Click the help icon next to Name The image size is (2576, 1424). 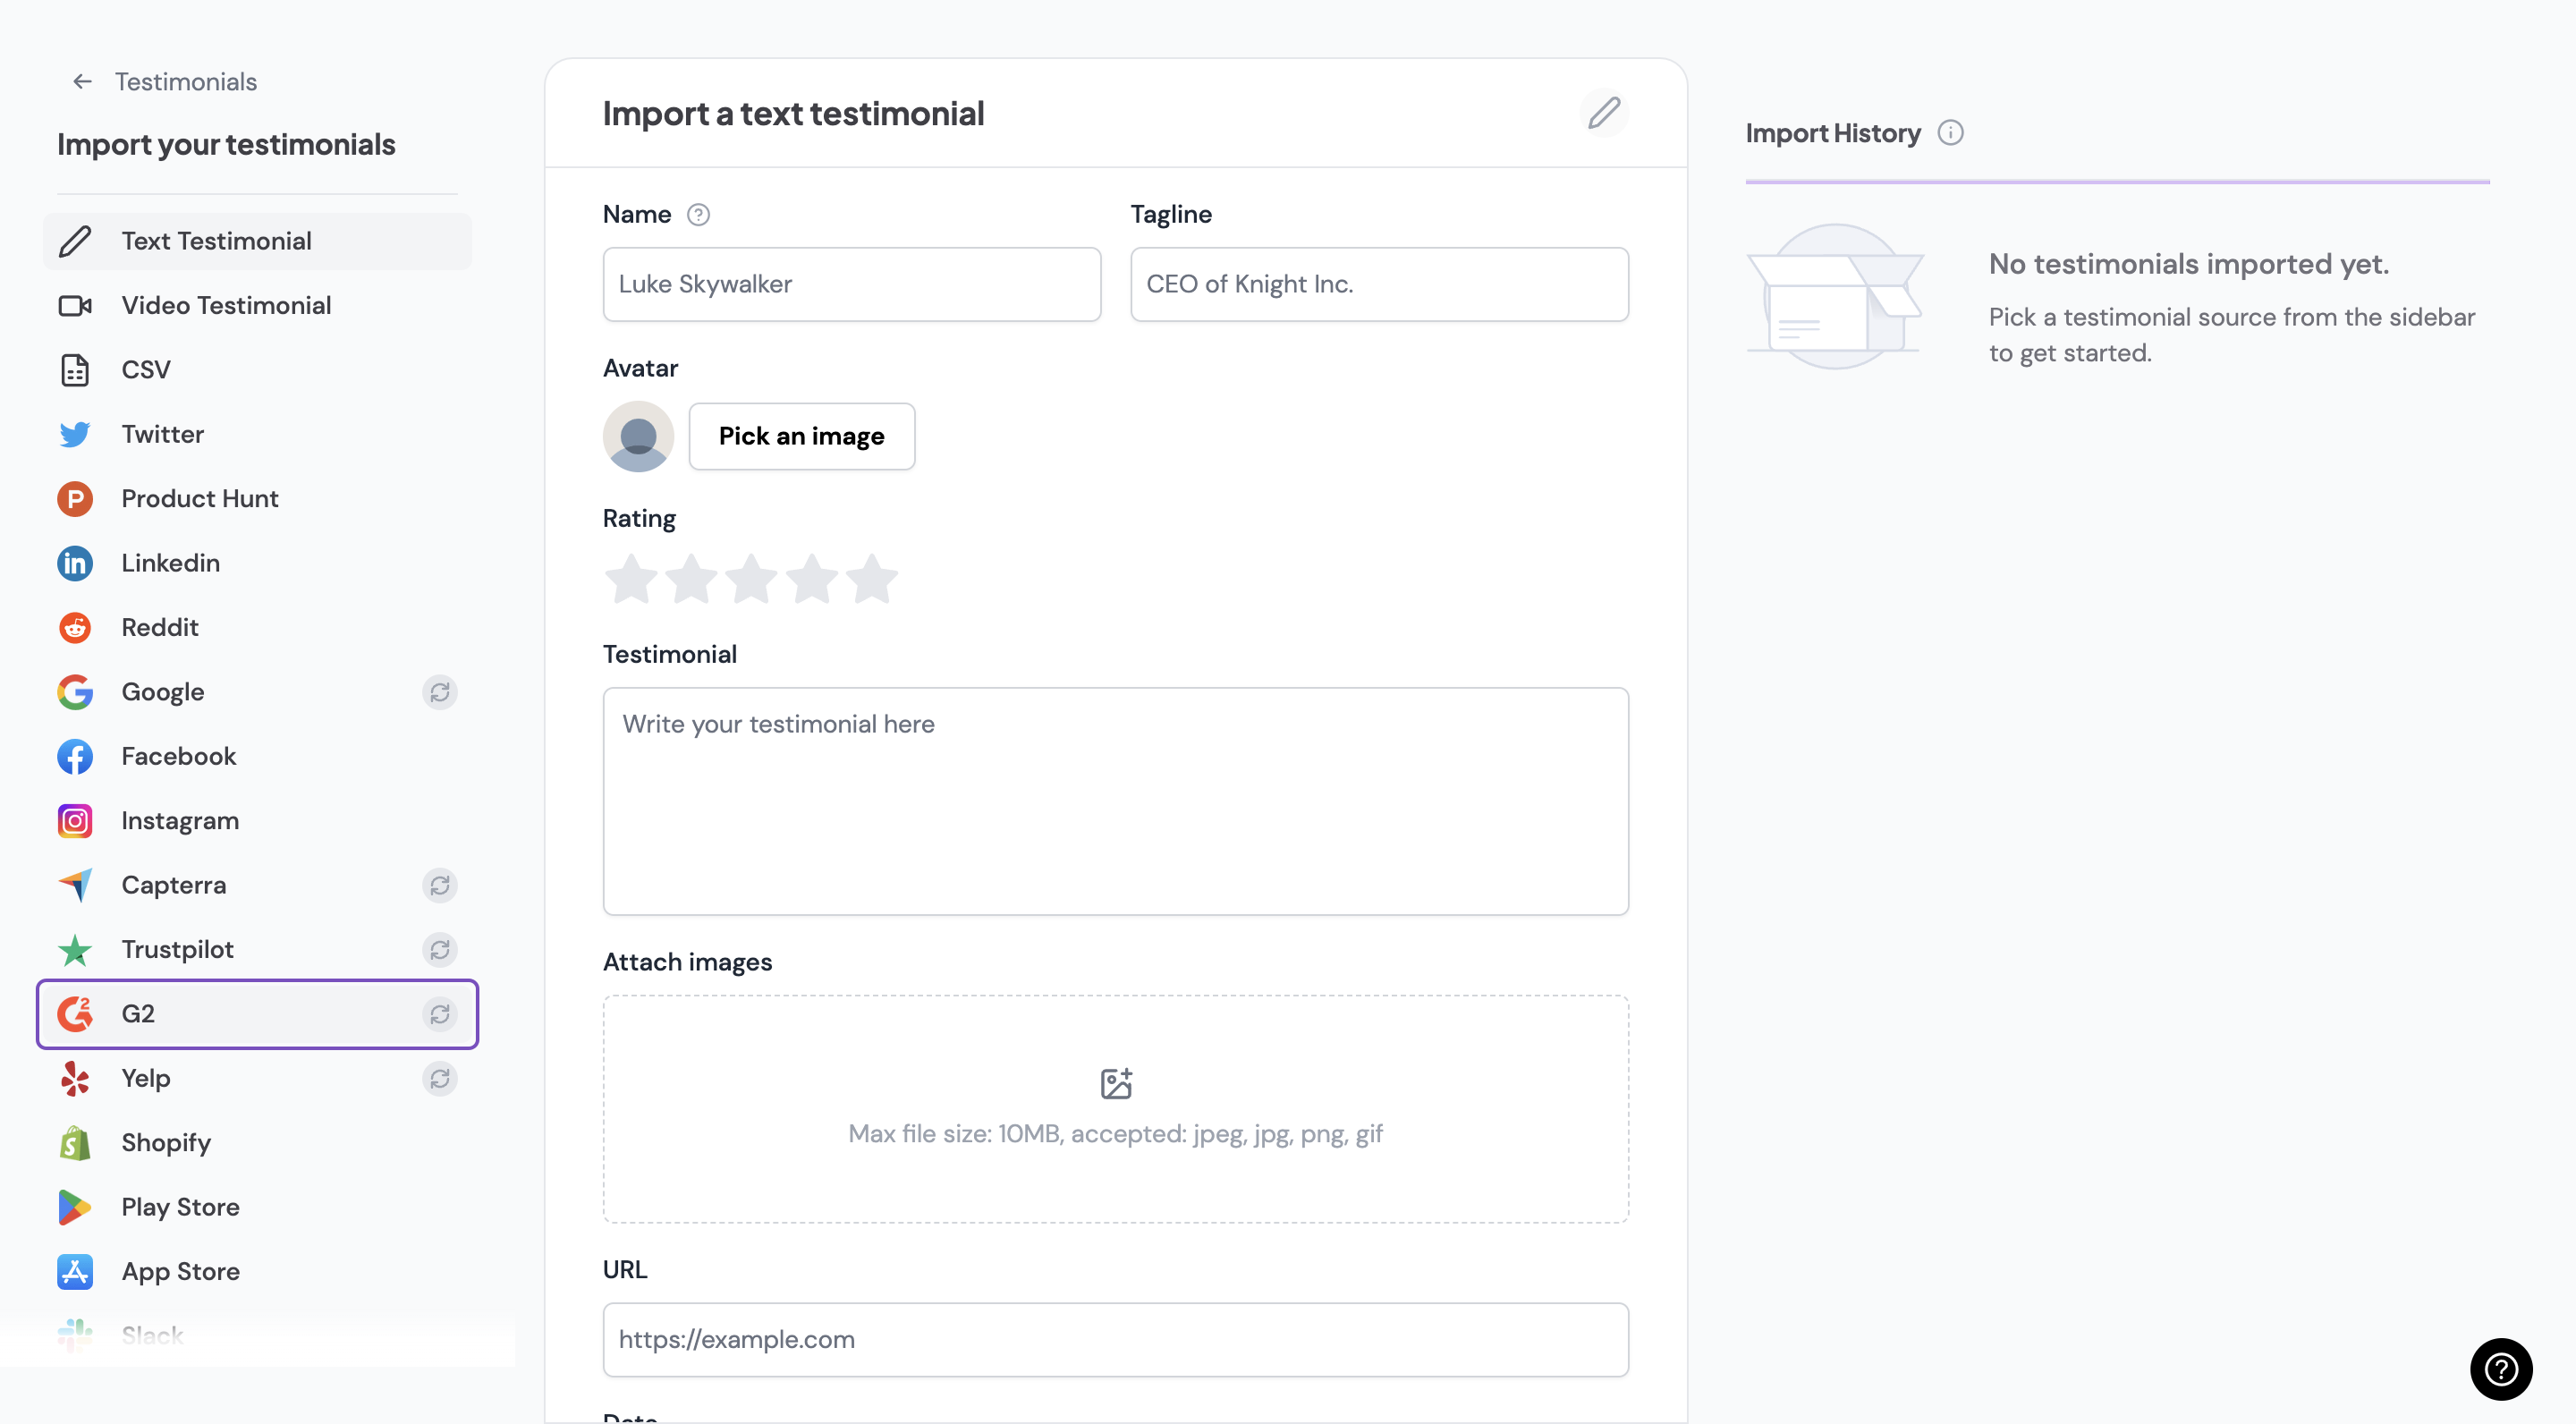[x=698, y=215]
